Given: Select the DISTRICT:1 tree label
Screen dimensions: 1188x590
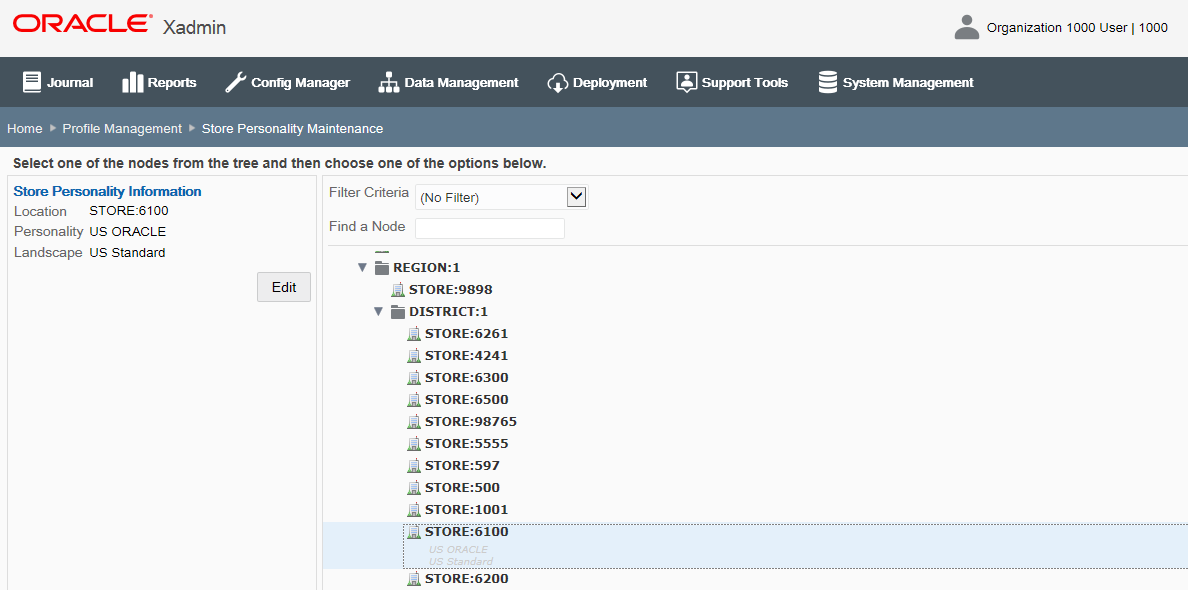Looking at the screenshot, I should click(x=449, y=311).
